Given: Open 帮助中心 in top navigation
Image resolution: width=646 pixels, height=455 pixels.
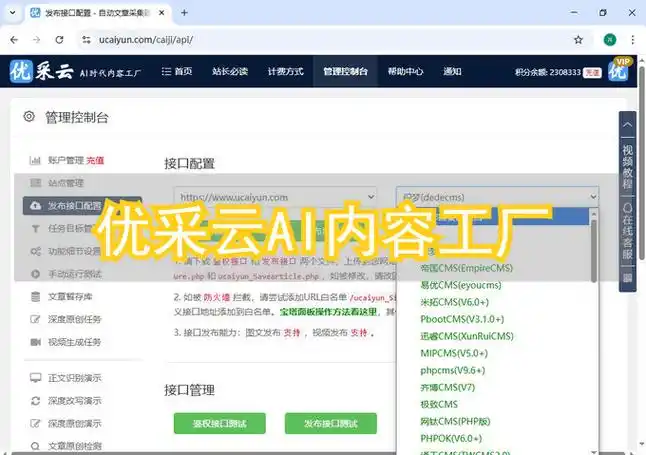Looking at the screenshot, I should coord(405,71).
